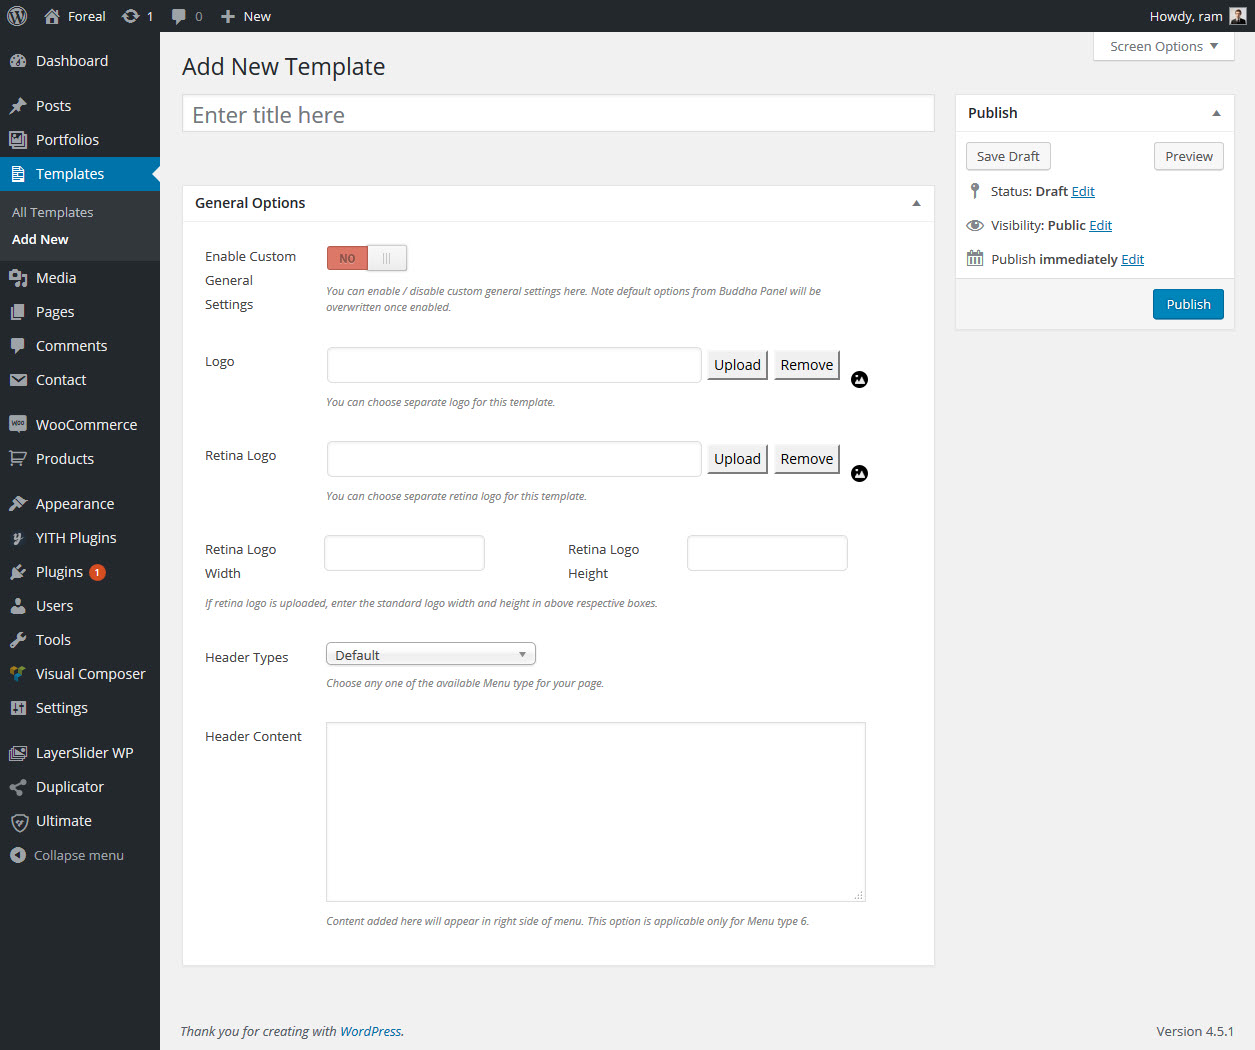Click the Pages icon in sidebar
Viewport: 1255px width, 1050px height.
point(18,312)
